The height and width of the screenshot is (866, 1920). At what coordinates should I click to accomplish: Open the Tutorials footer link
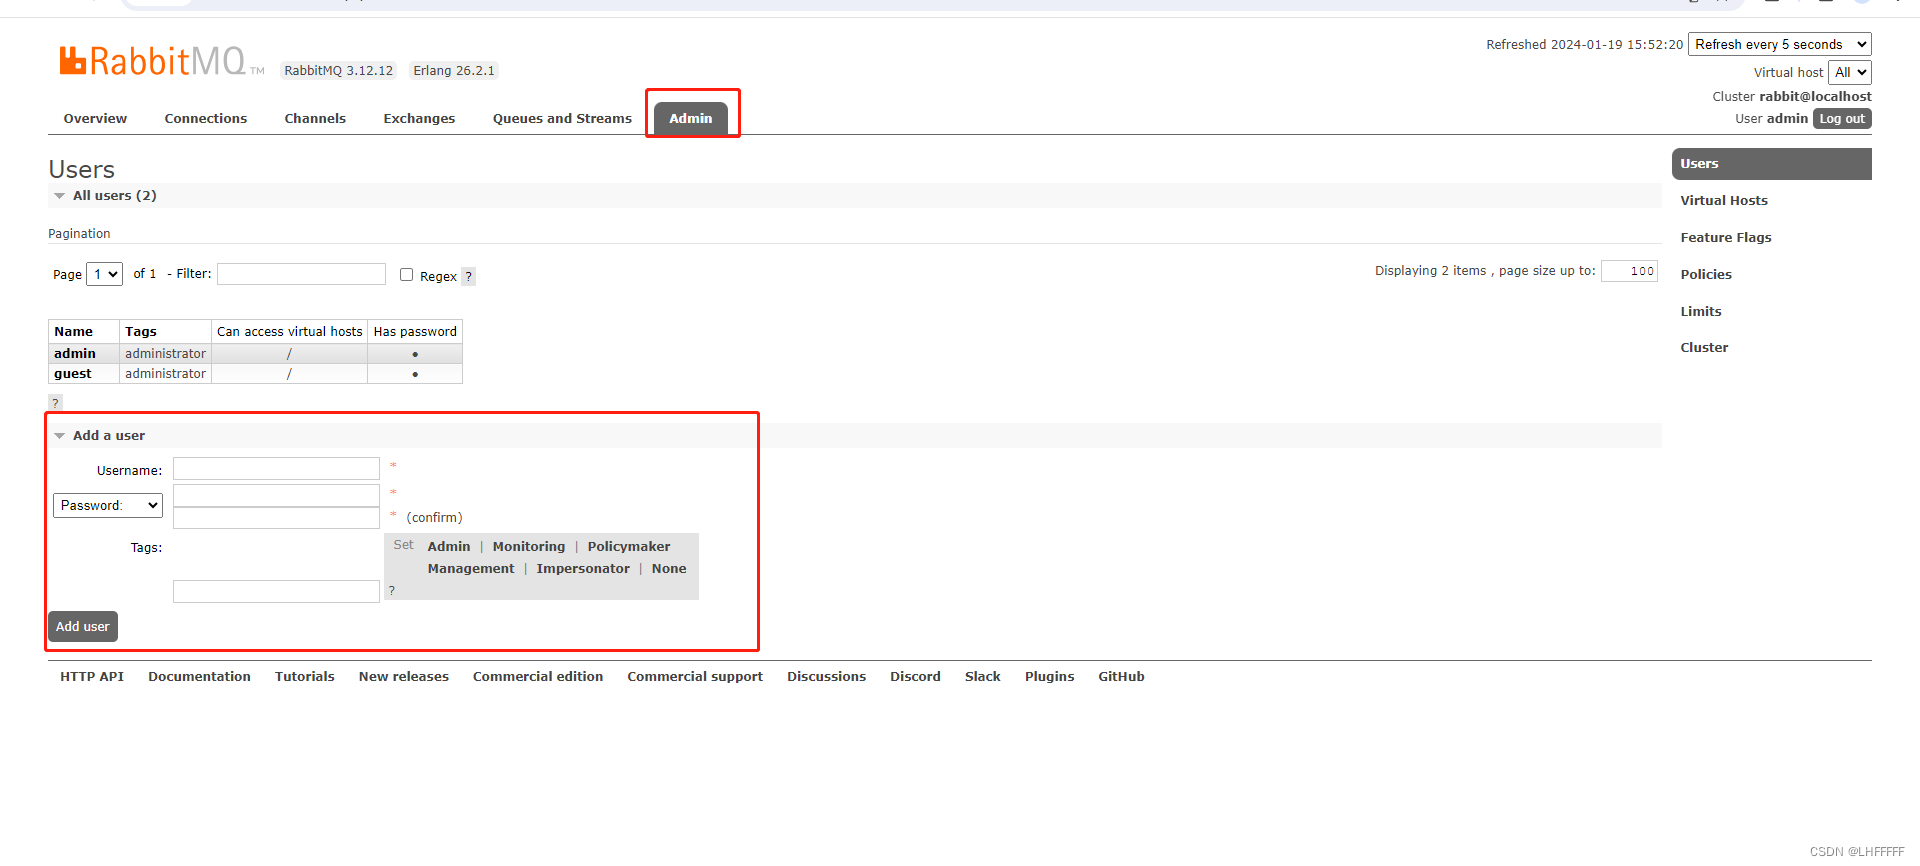click(x=305, y=676)
